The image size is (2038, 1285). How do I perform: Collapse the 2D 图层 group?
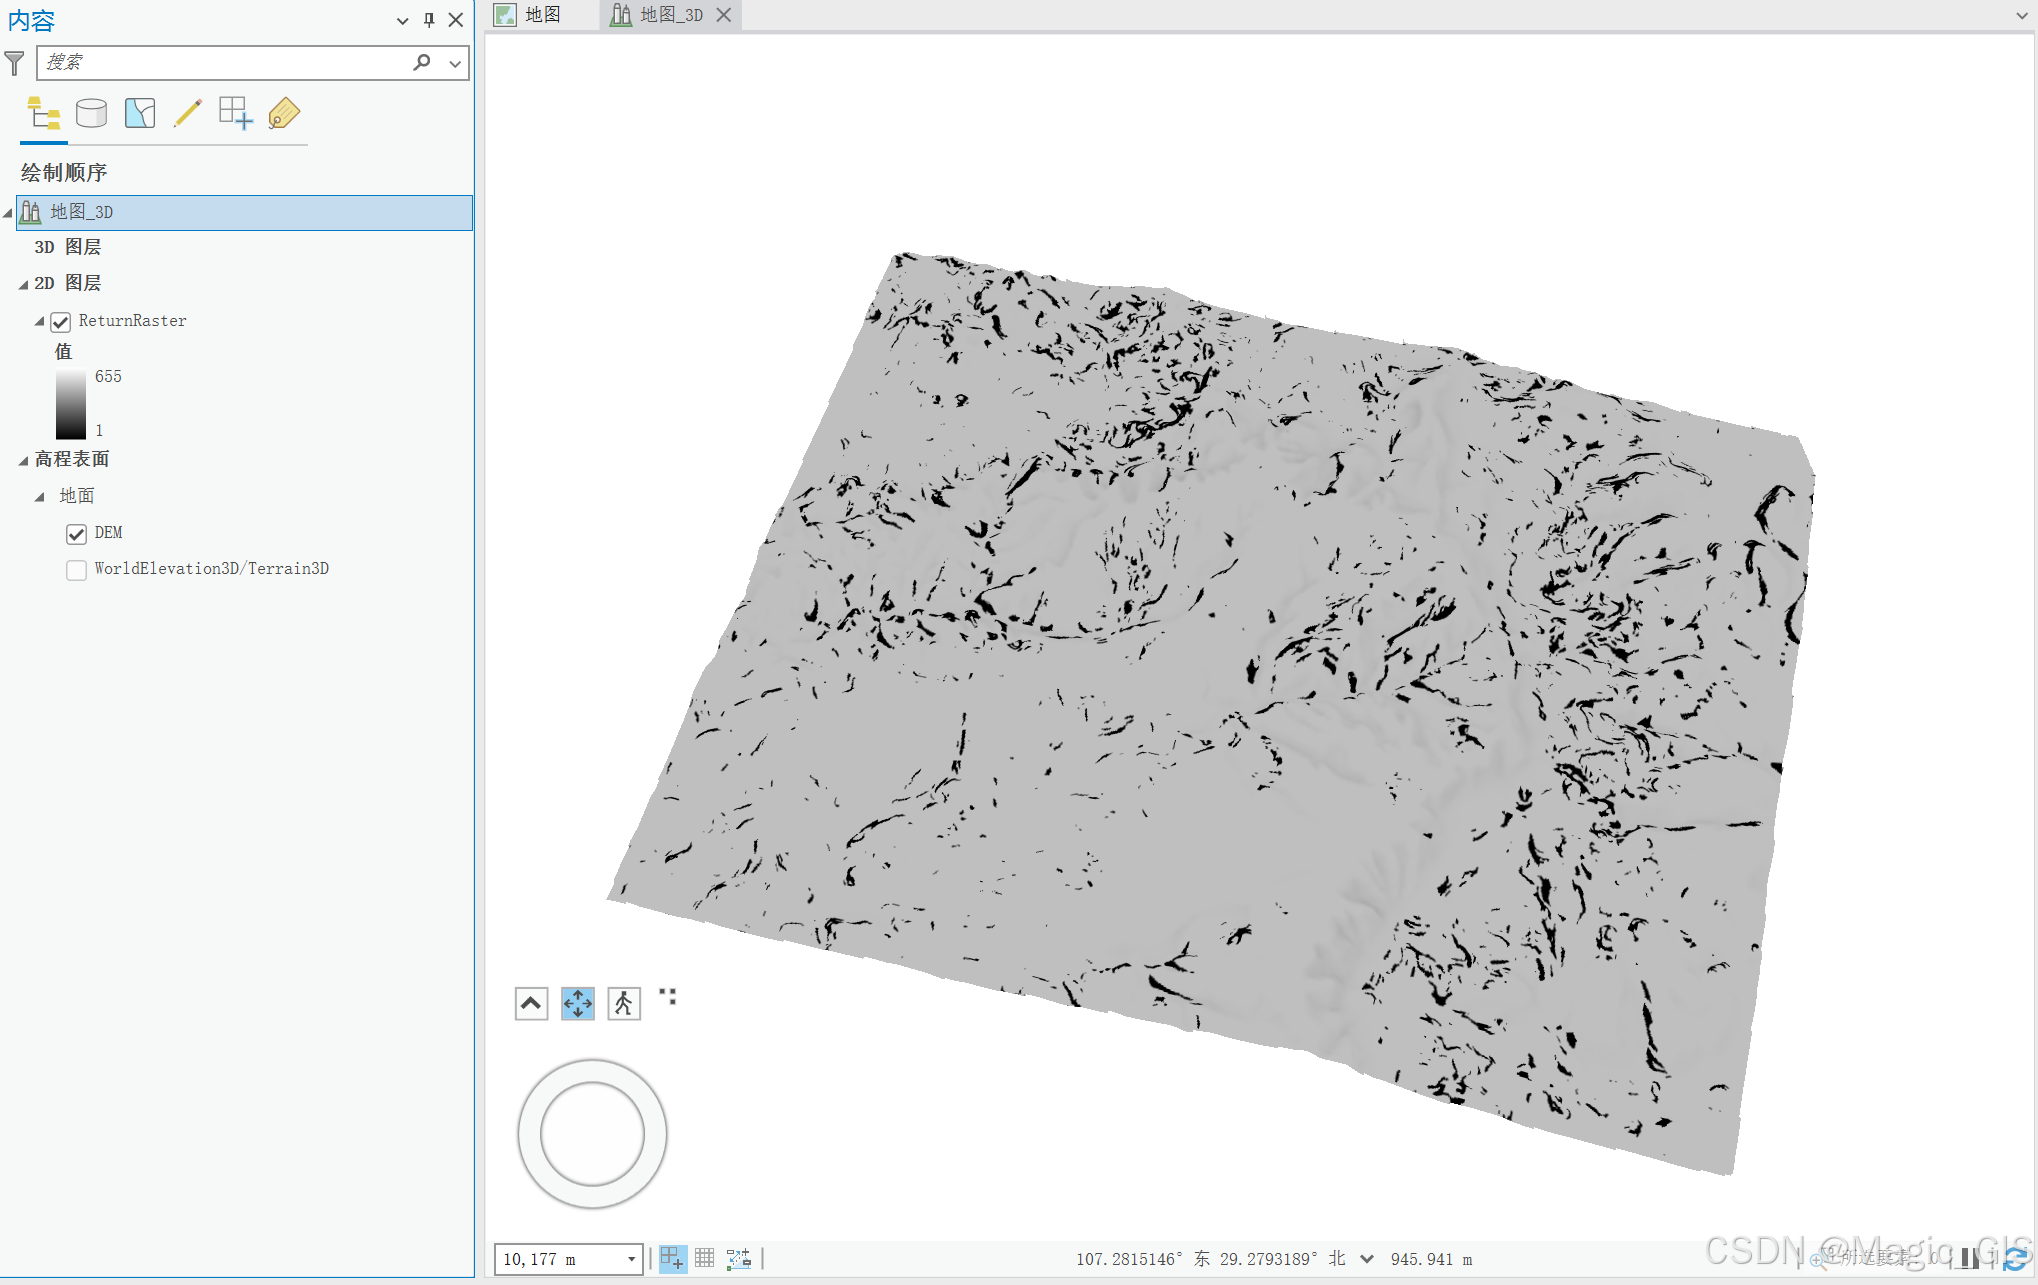tap(24, 284)
